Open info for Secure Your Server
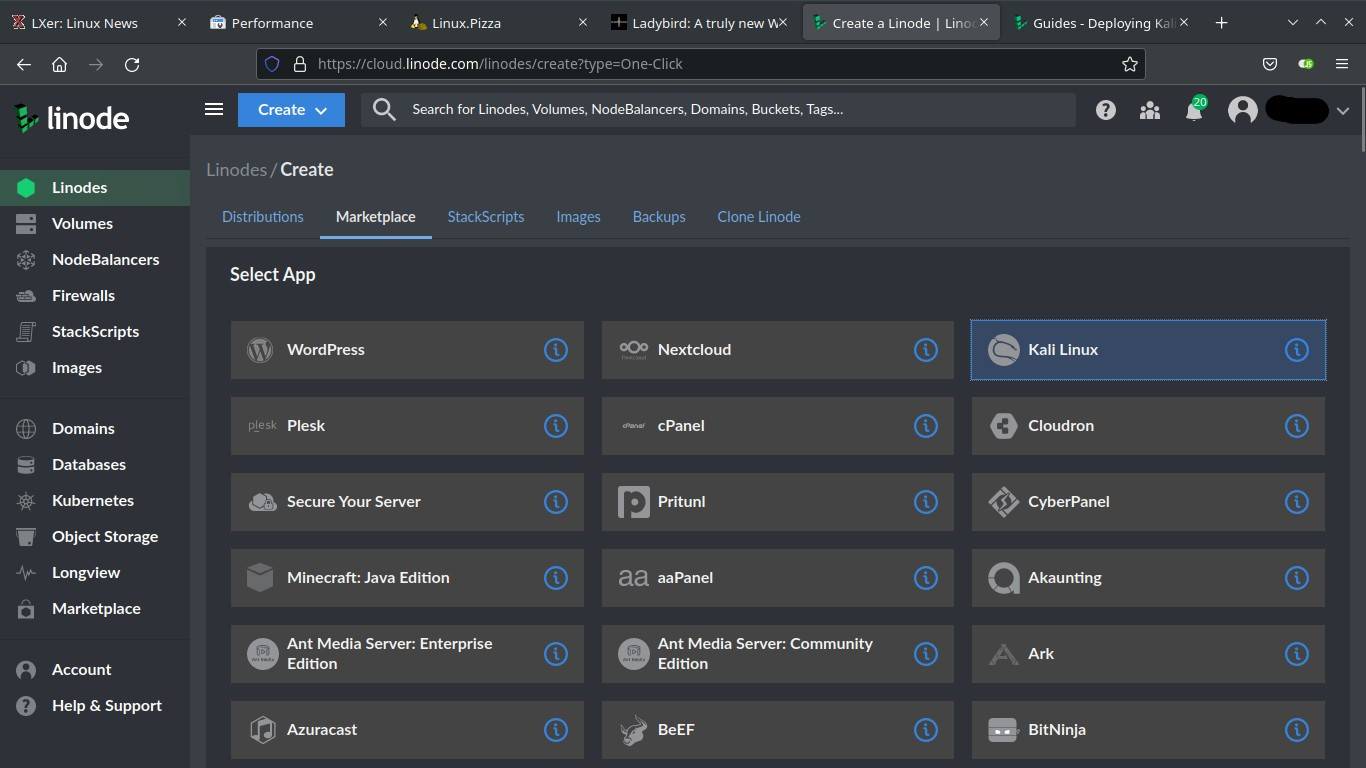 pos(556,502)
